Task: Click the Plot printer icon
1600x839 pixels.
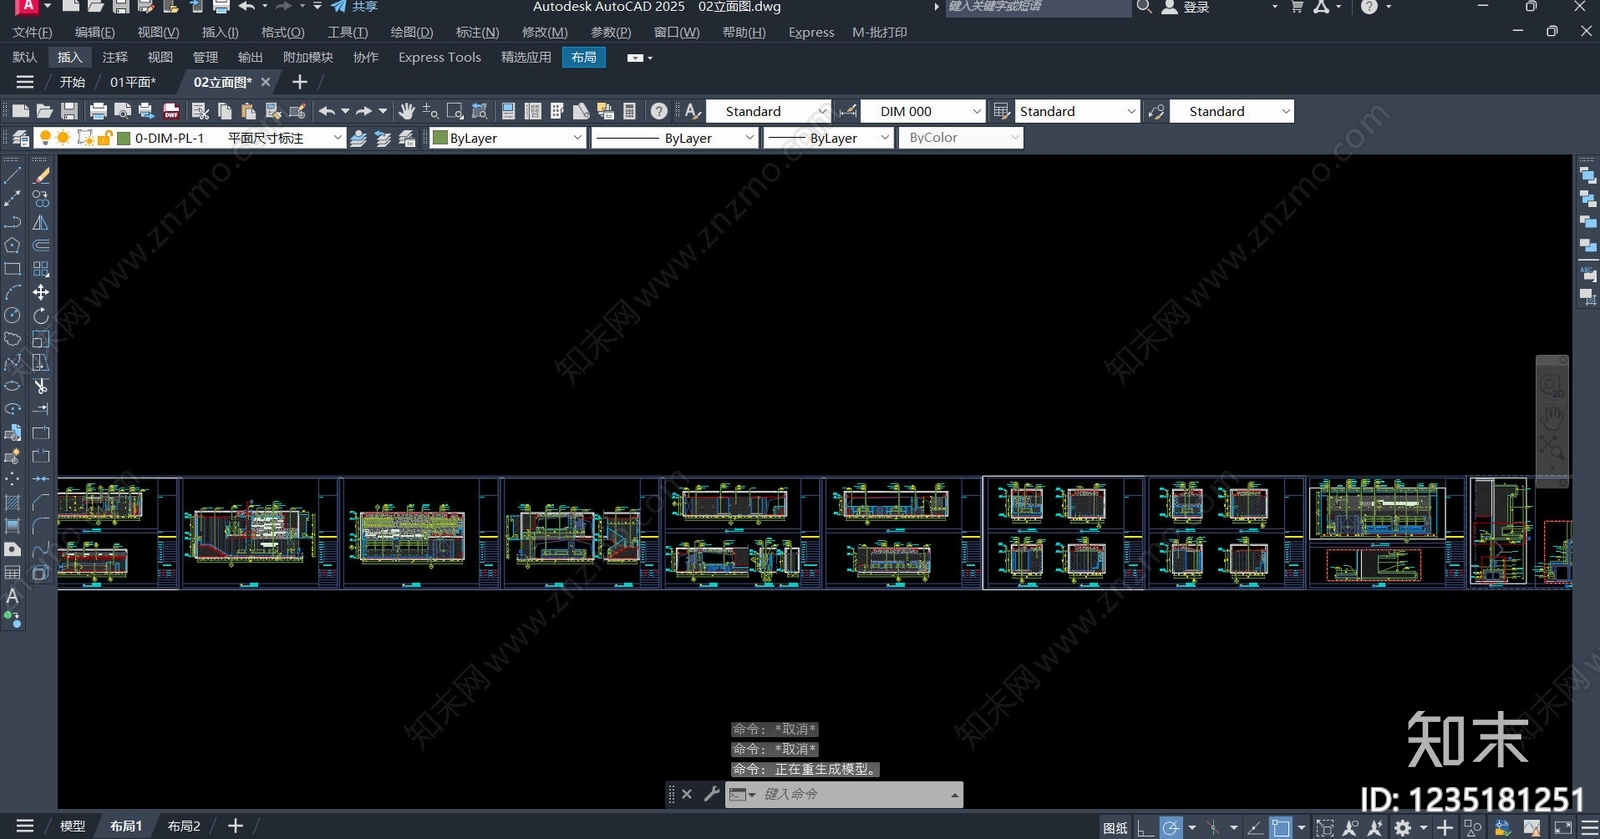Action: tap(98, 111)
